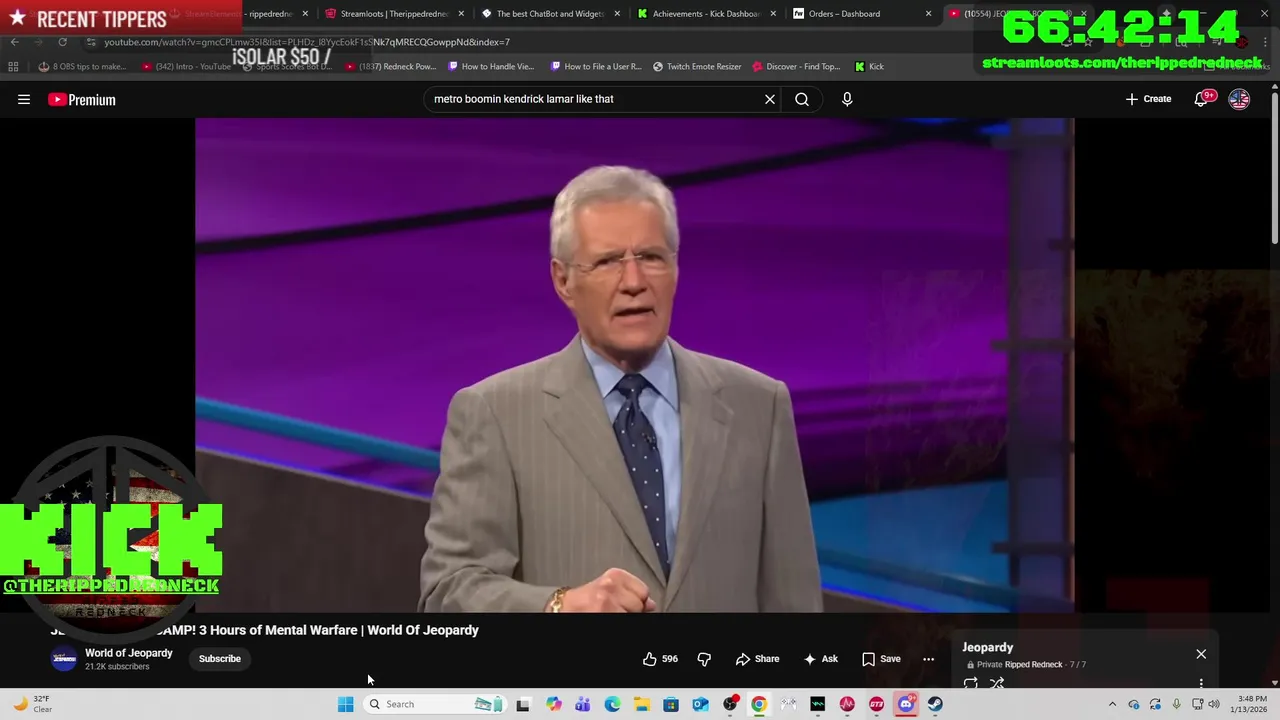This screenshot has width=1280, height=720.
Task: Ask about this video
Action: point(820,659)
